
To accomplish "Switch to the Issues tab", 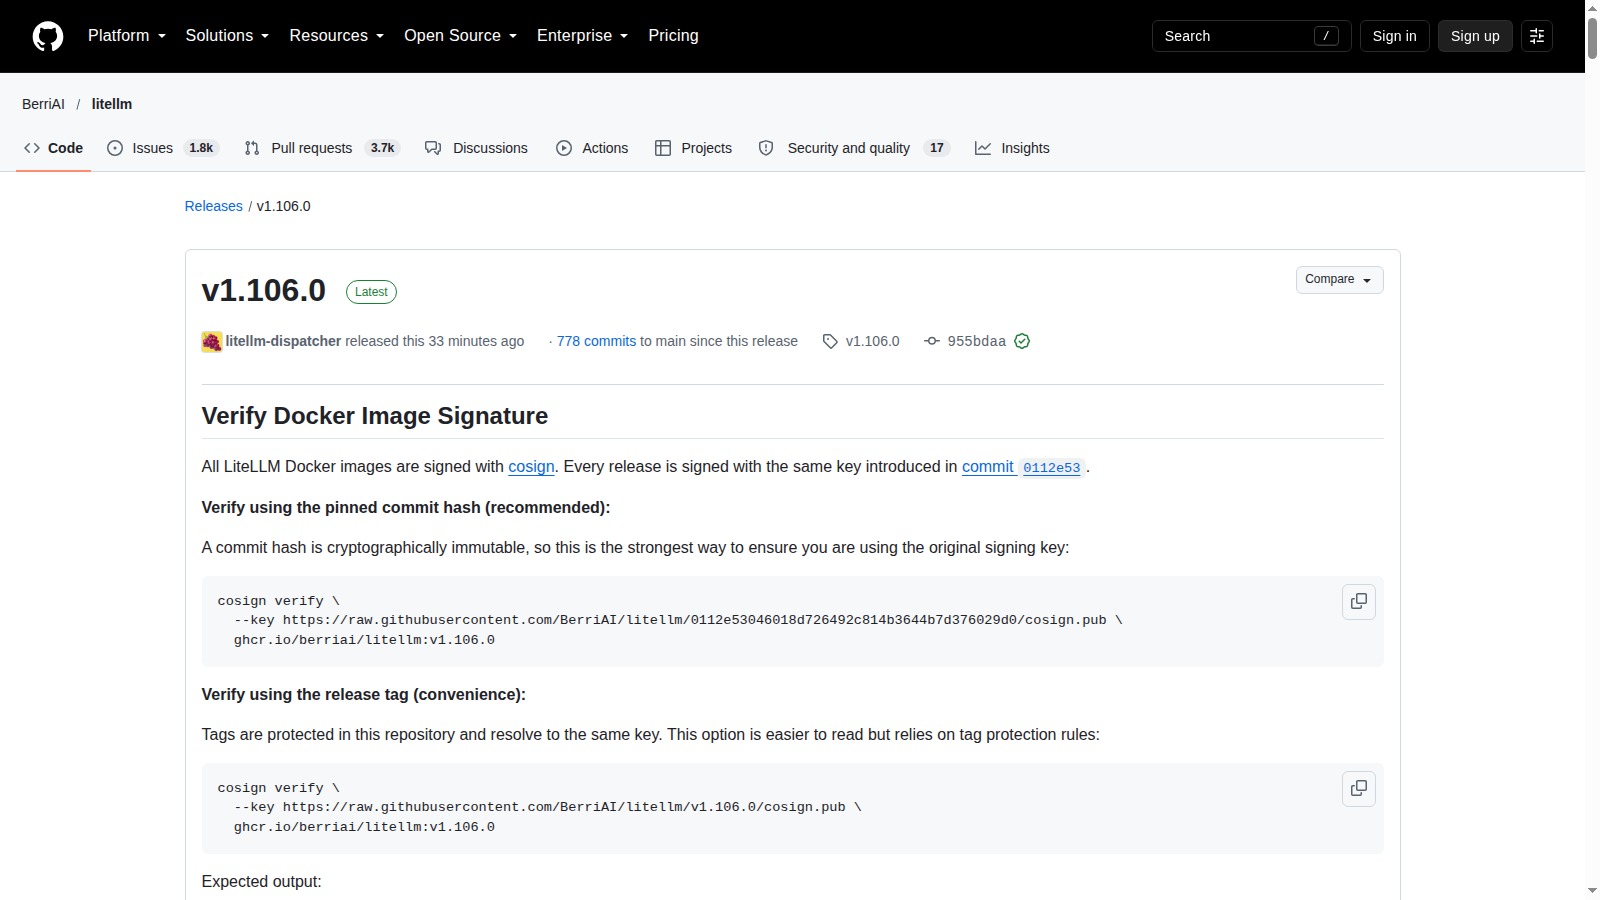I will pyautogui.click(x=162, y=148).
